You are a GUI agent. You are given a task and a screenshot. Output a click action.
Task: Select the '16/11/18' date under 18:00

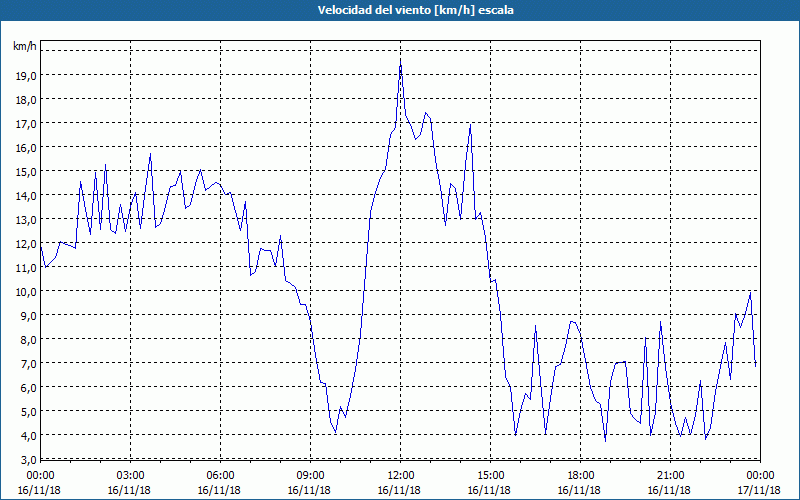(579, 490)
